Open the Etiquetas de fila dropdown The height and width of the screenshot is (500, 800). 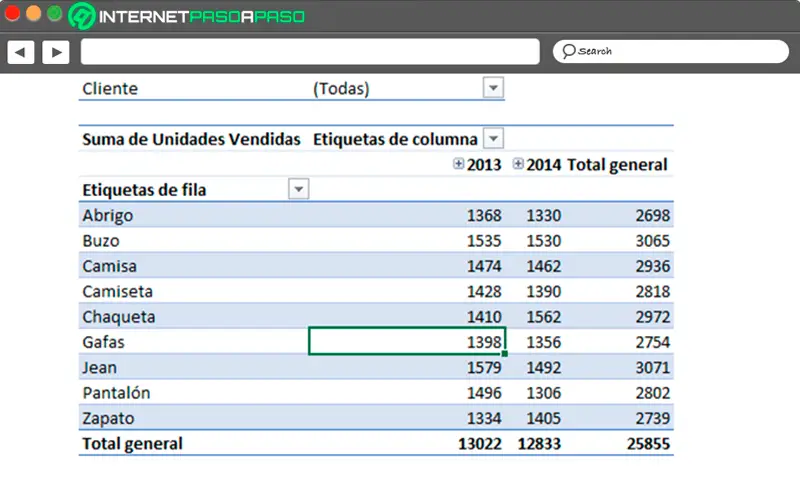click(x=298, y=189)
